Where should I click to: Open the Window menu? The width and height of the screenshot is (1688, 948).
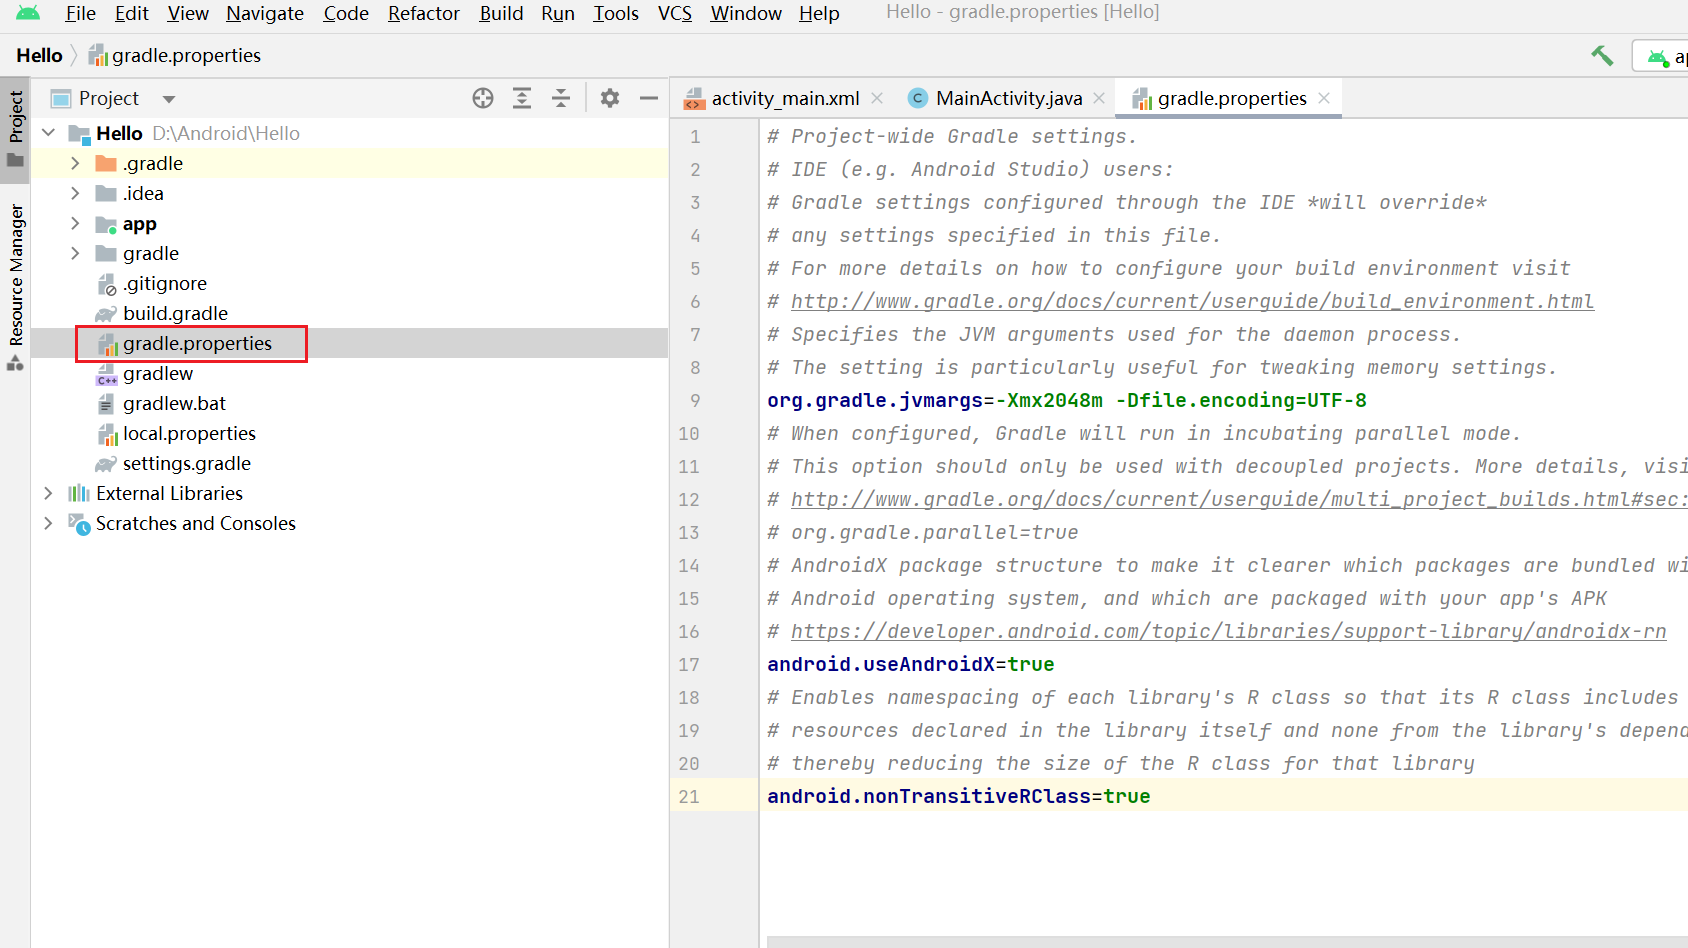coord(746,13)
